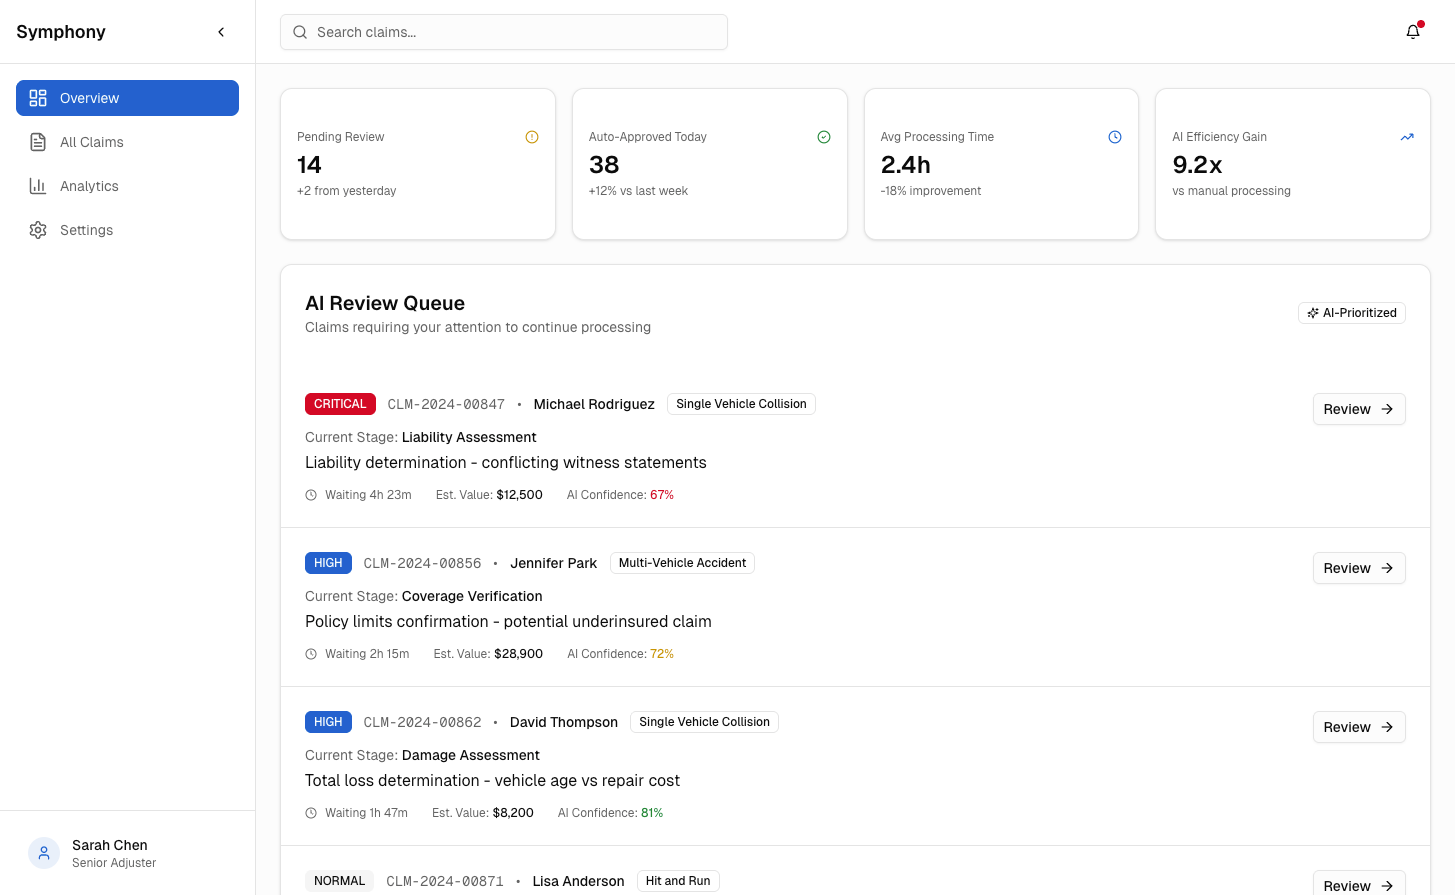Open the All Claims document icon

tap(38, 142)
